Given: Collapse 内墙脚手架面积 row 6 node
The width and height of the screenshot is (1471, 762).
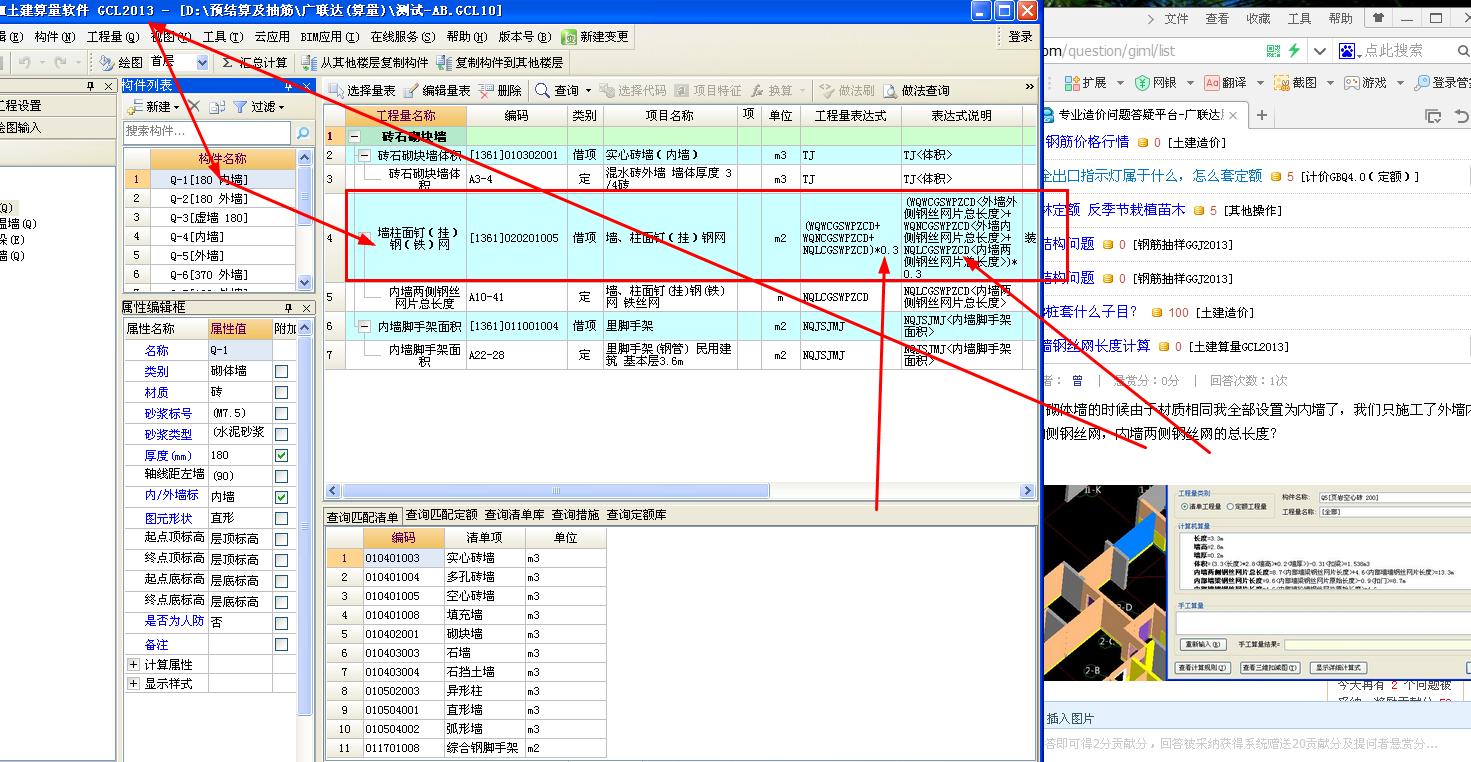Looking at the screenshot, I should [365, 326].
